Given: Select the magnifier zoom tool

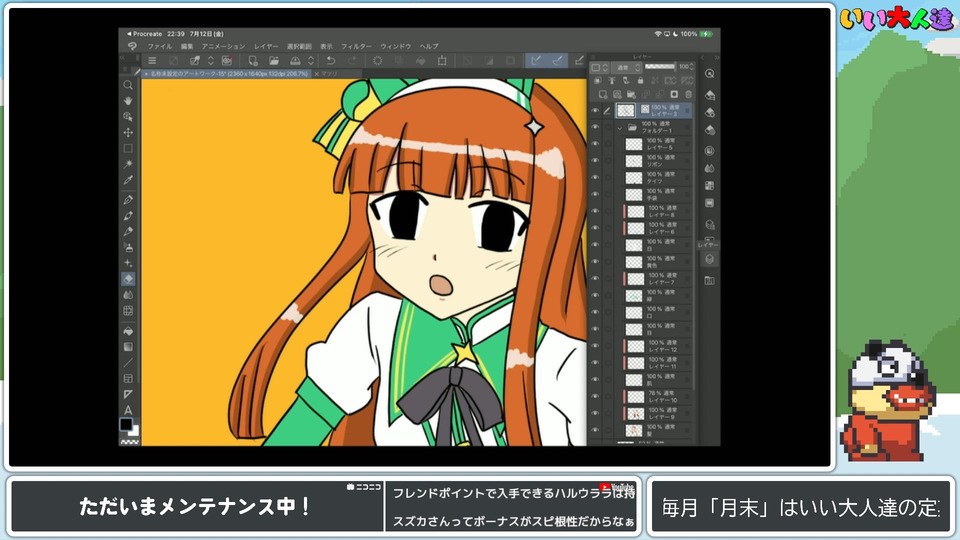Looking at the screenshot, I should [128, 85].
